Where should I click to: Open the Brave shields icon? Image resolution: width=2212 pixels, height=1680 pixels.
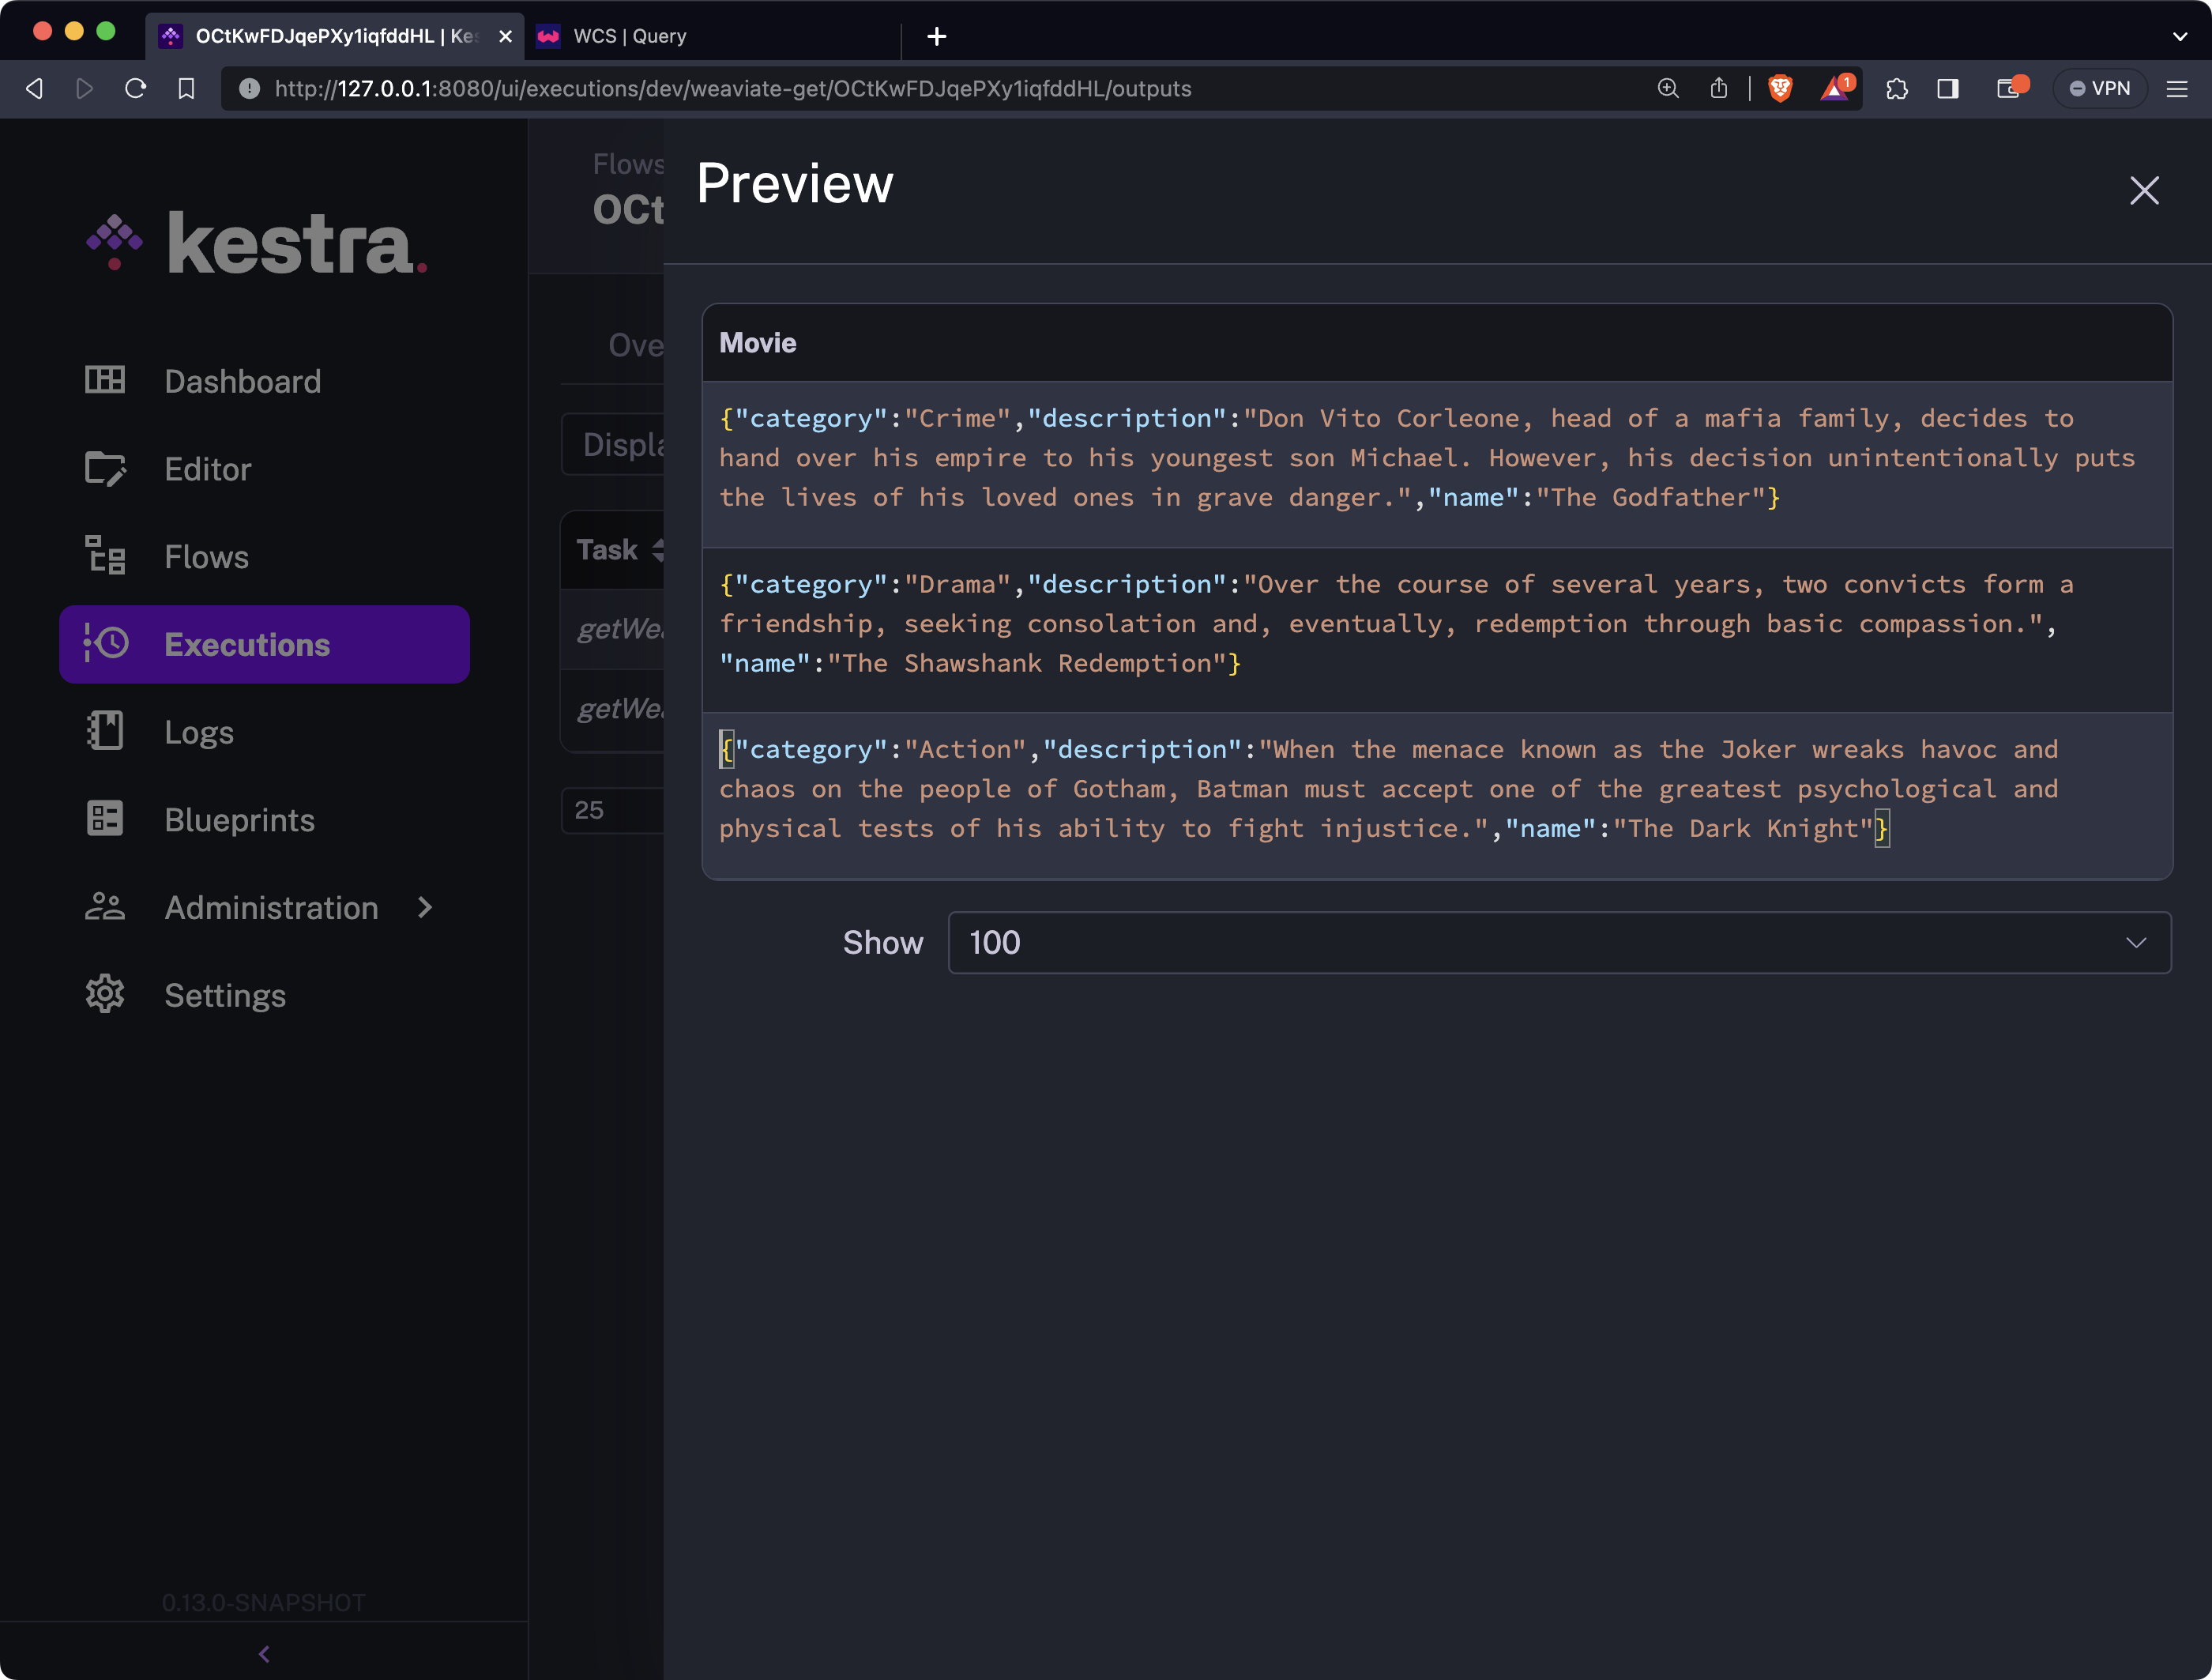click(x=1780, y=88)
